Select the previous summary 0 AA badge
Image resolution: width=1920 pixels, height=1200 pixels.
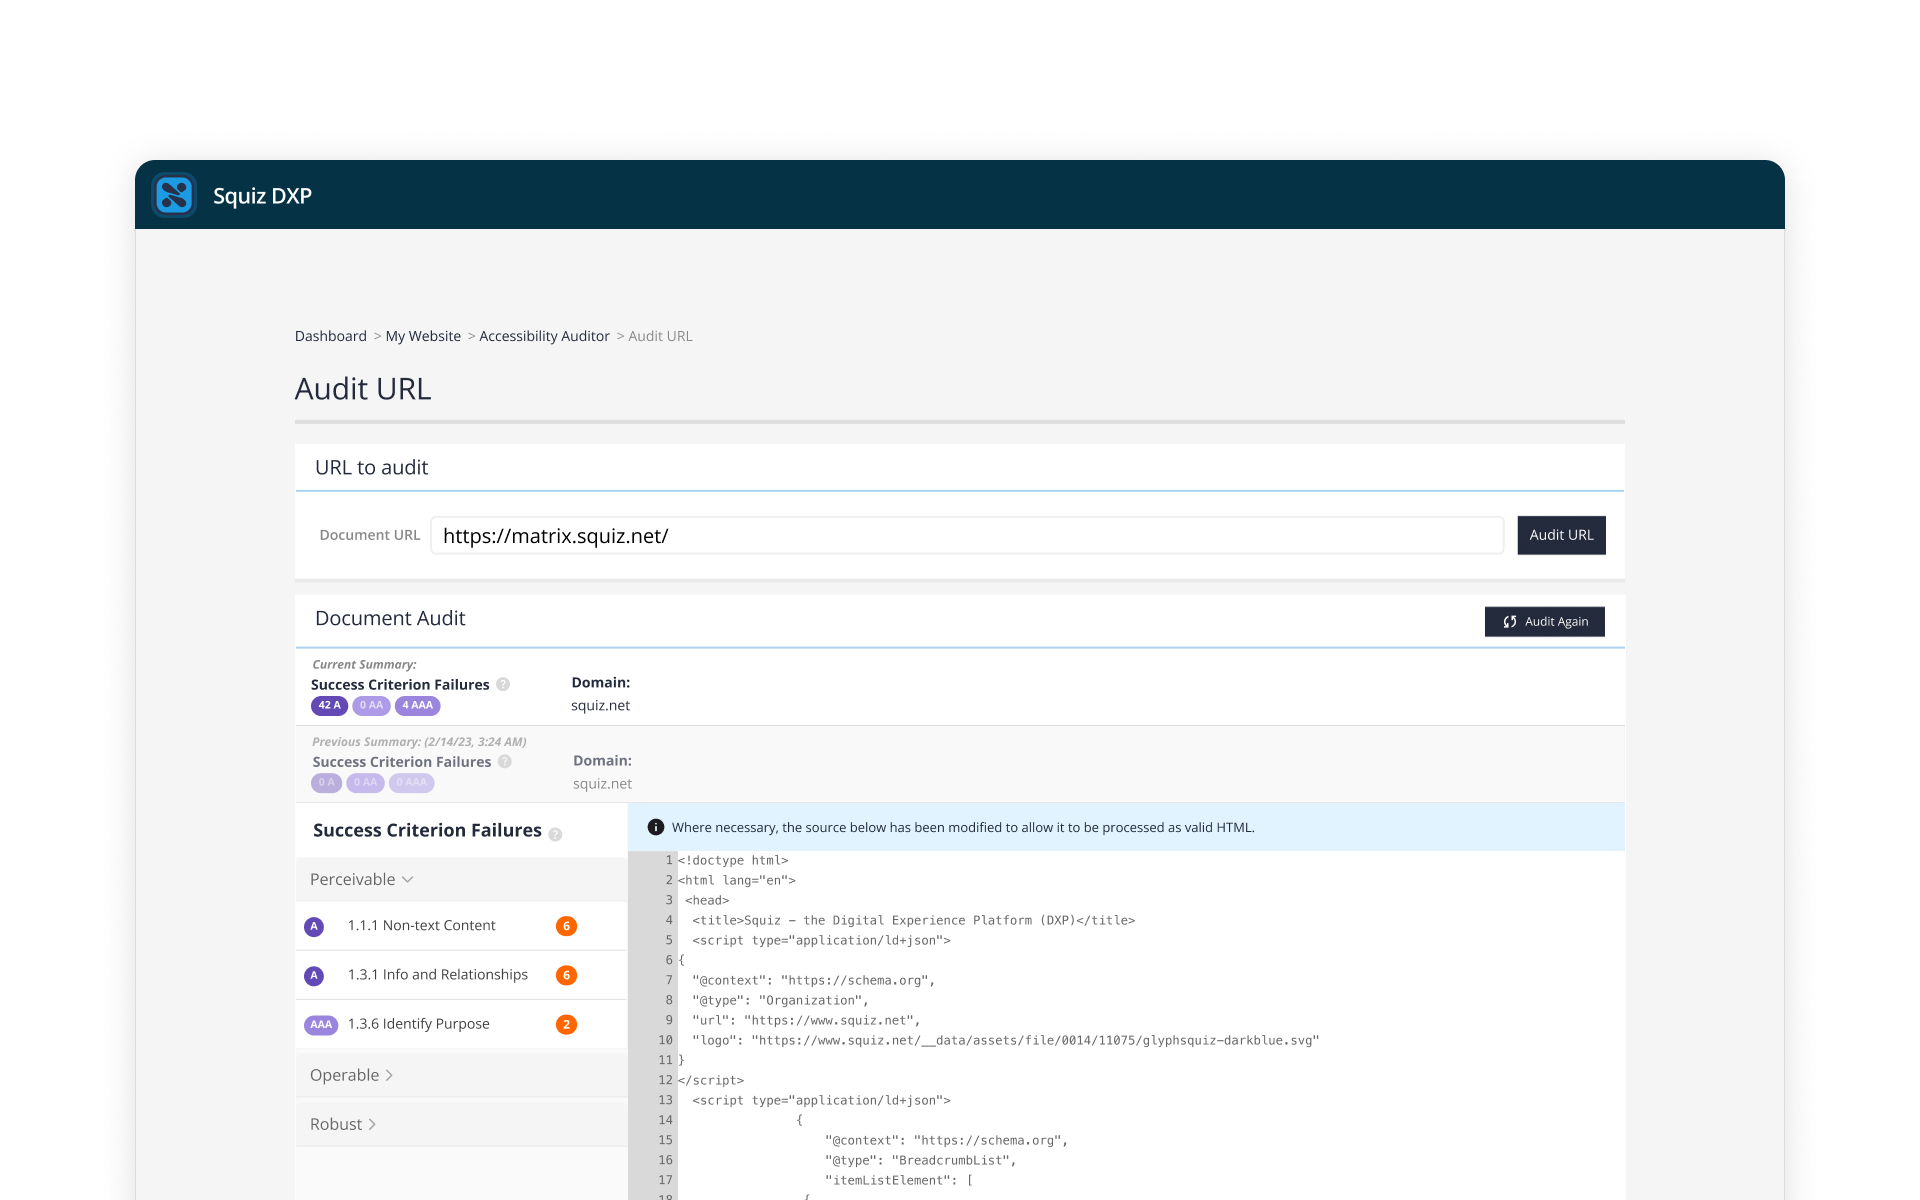click(x=365, y=783)
